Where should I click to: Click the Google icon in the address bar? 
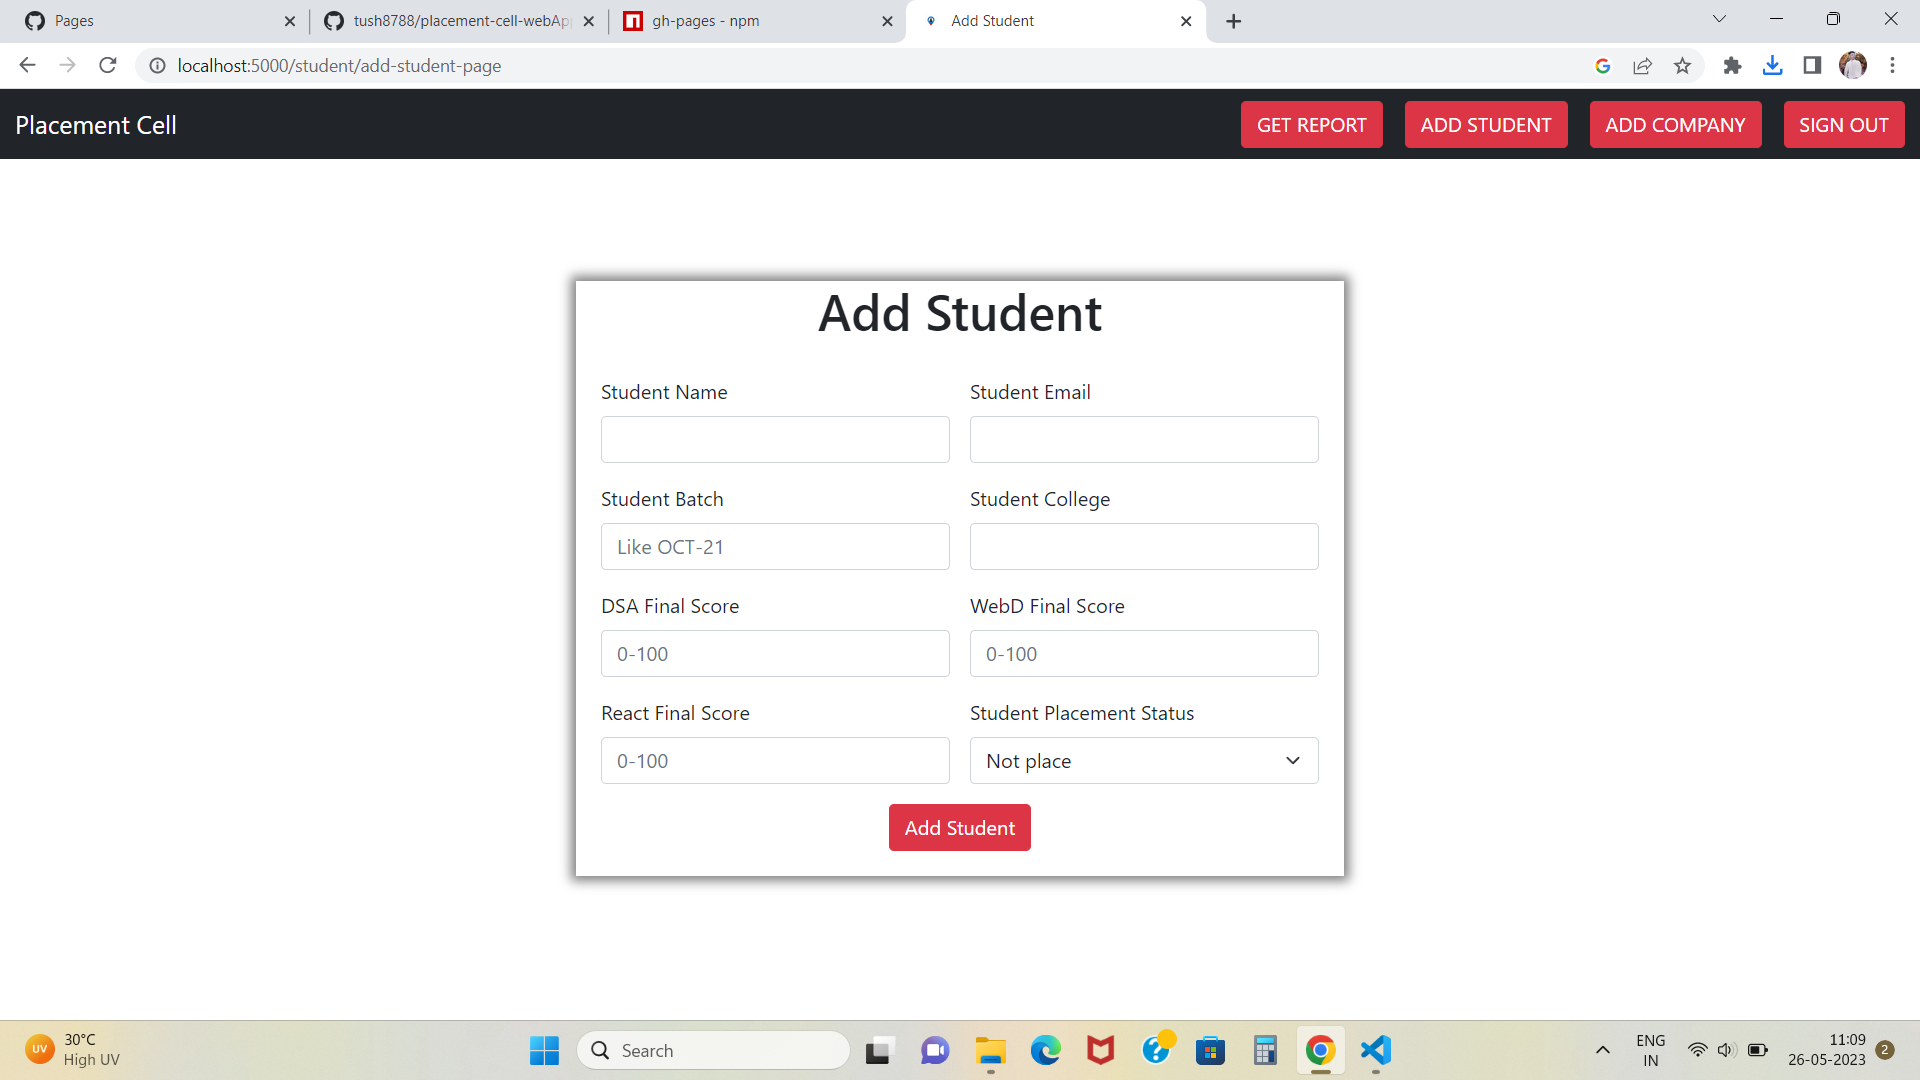(x=1602, y=65)
